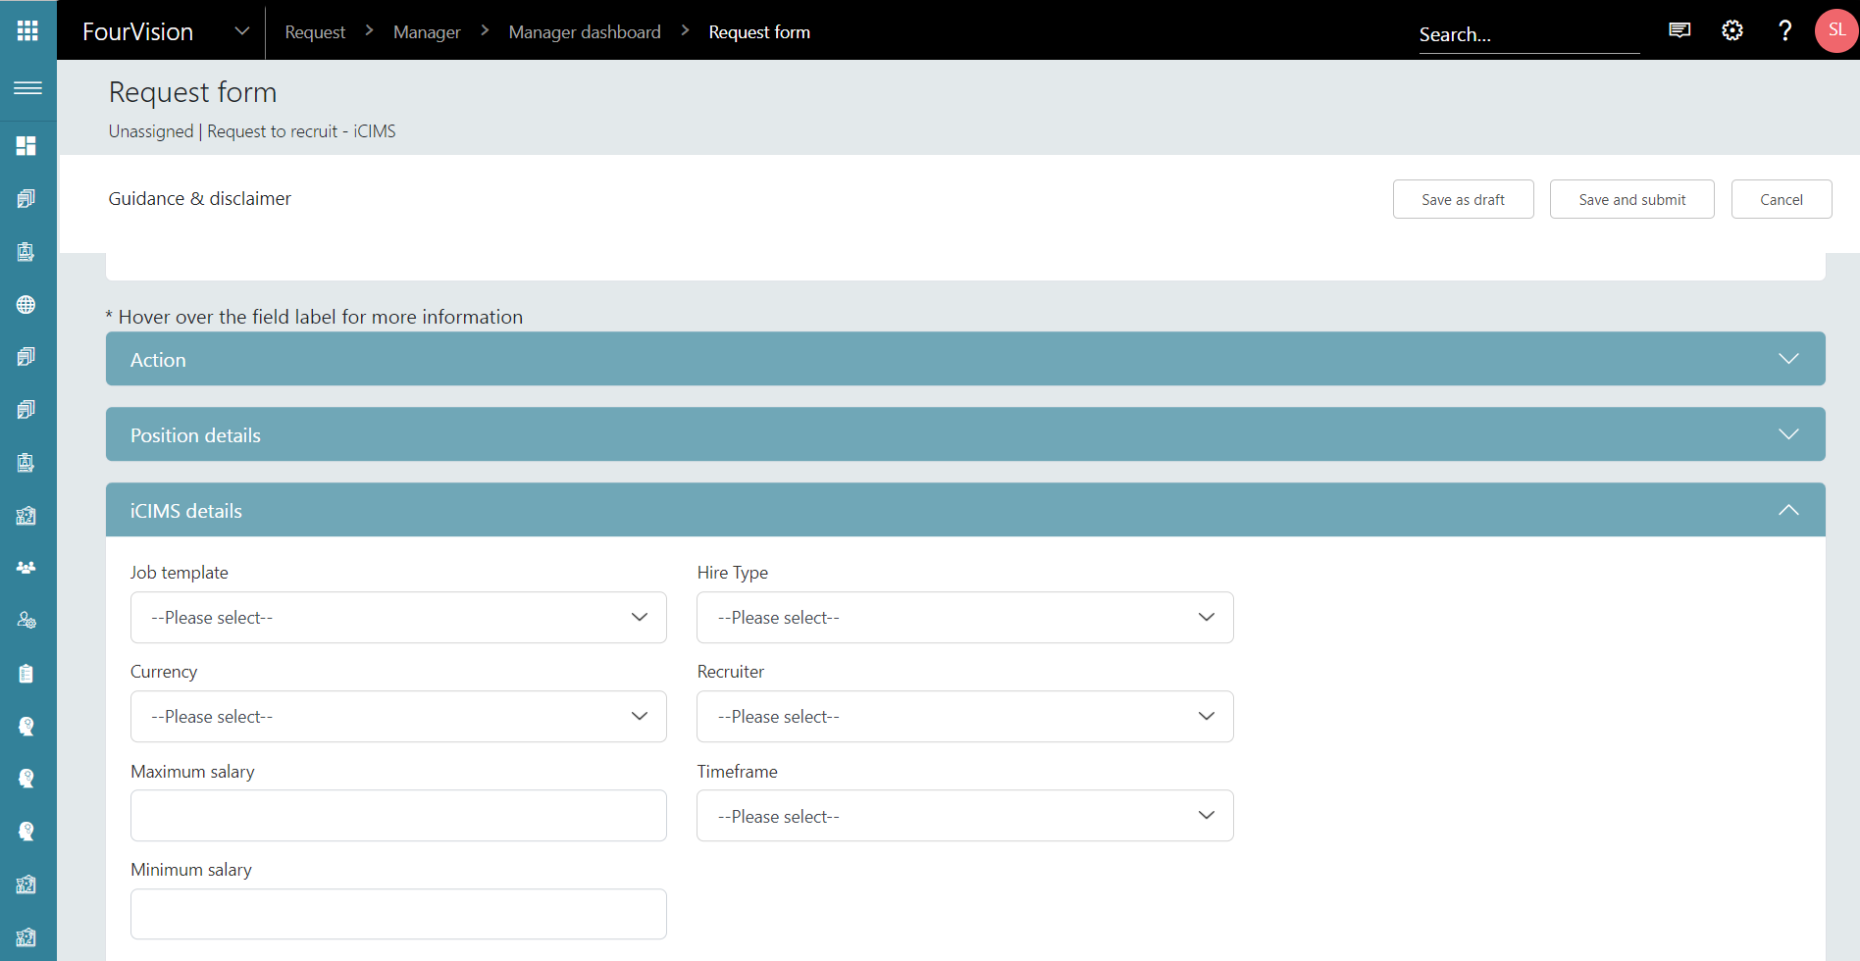Click the Maximum salary input field
This screenshot has height=961, width=1860.
[x=398, y=815]
